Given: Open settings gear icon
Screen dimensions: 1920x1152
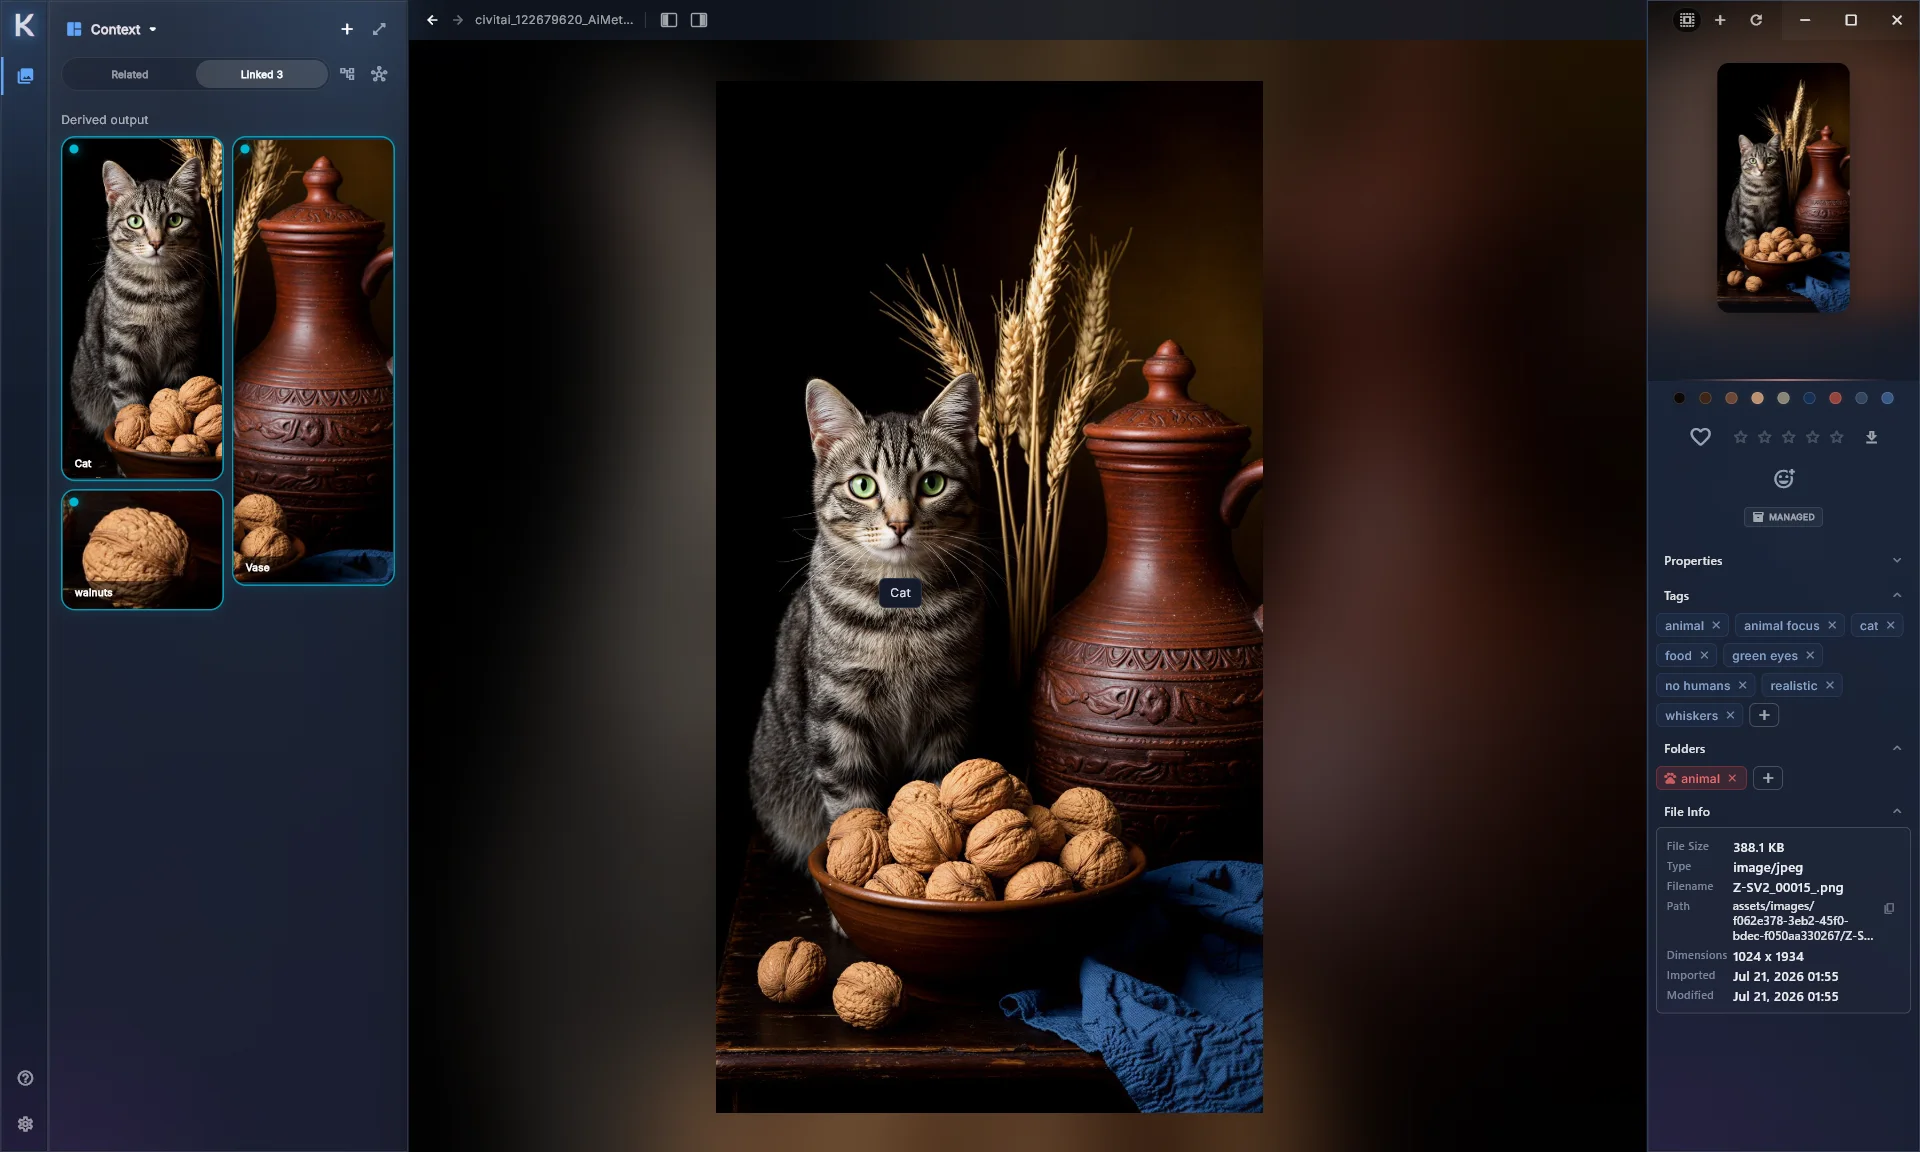Looking at the screenshot, I should (x=25, y=1124).
